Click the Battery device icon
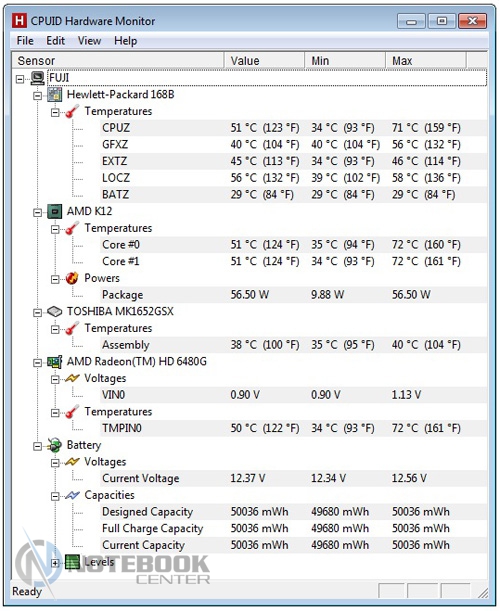Viewport: 500px width, 611px height. click(x=55, y=445)
